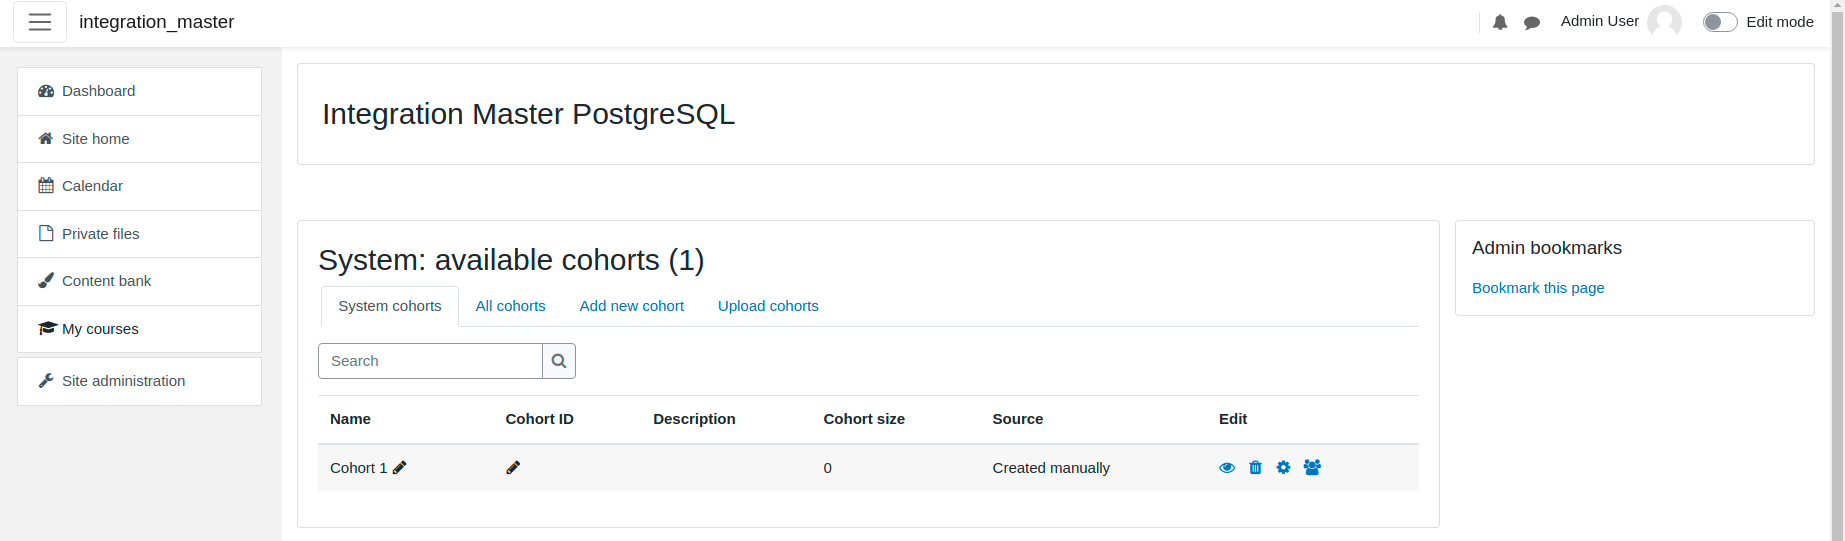Open the Admin User menu avatar
Screen dimensions: 1845x541
[x=1664, y=22]
